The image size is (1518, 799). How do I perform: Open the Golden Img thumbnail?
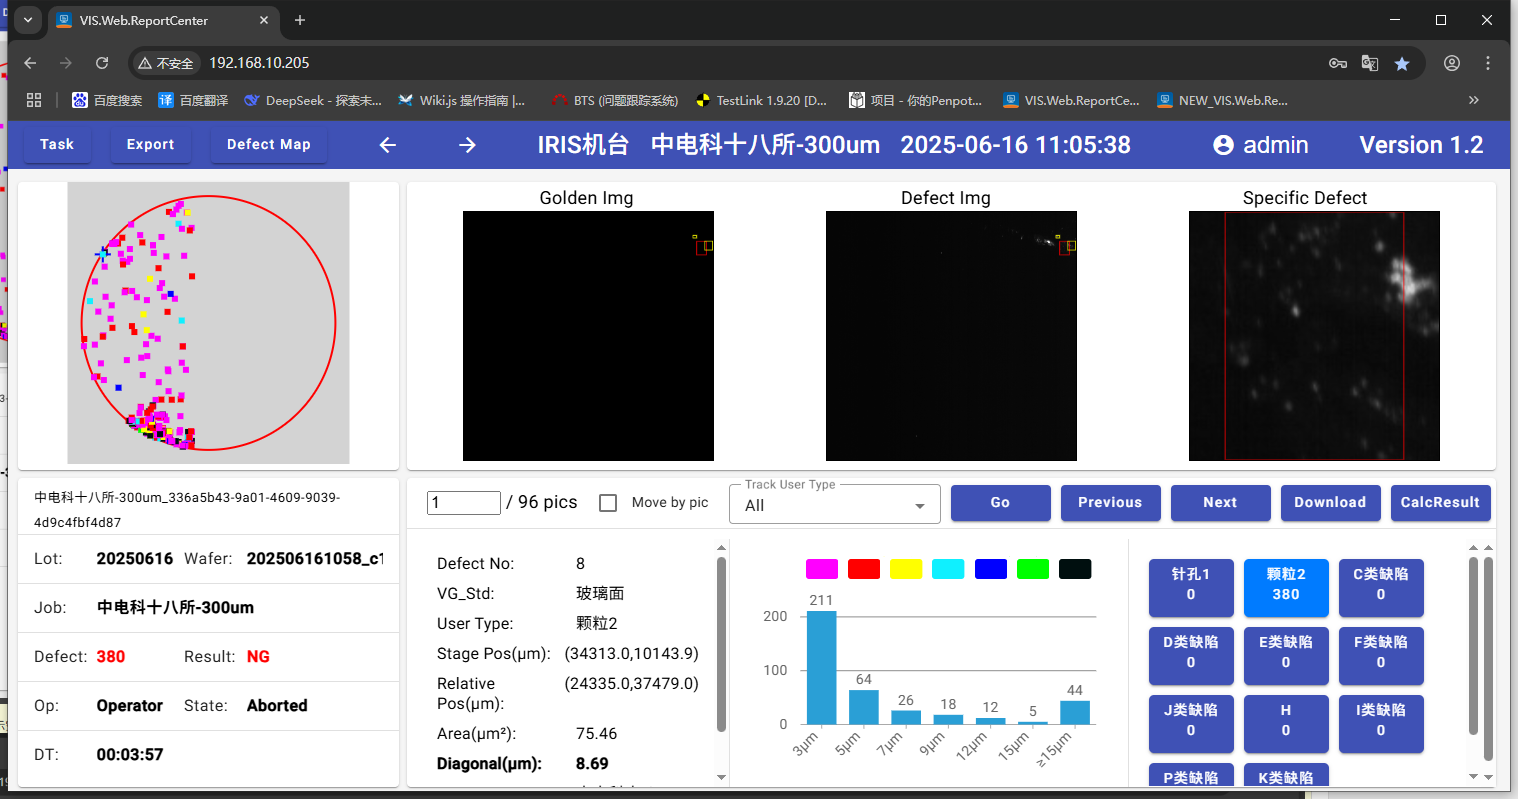point(588,336)
